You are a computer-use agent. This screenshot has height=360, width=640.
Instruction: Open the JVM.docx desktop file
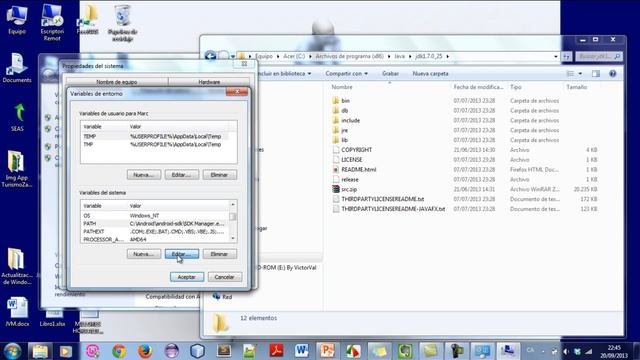tap(17, 312)
